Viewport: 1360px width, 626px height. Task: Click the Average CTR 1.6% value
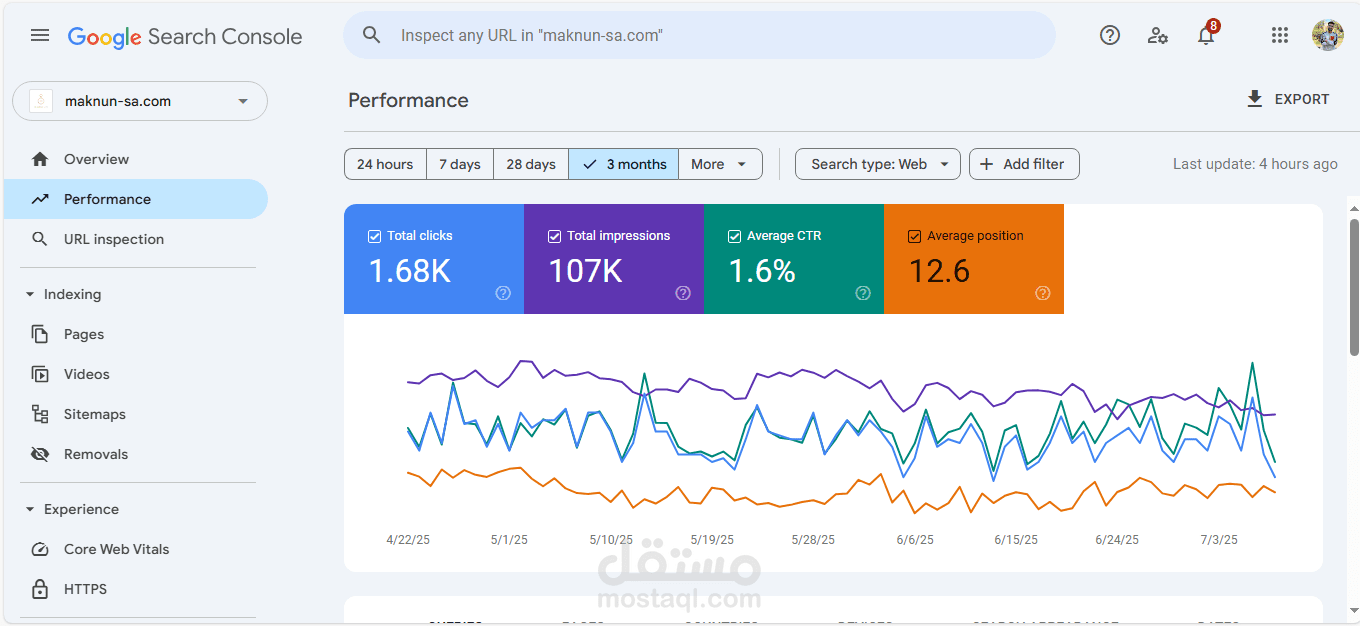click(762, 270)
